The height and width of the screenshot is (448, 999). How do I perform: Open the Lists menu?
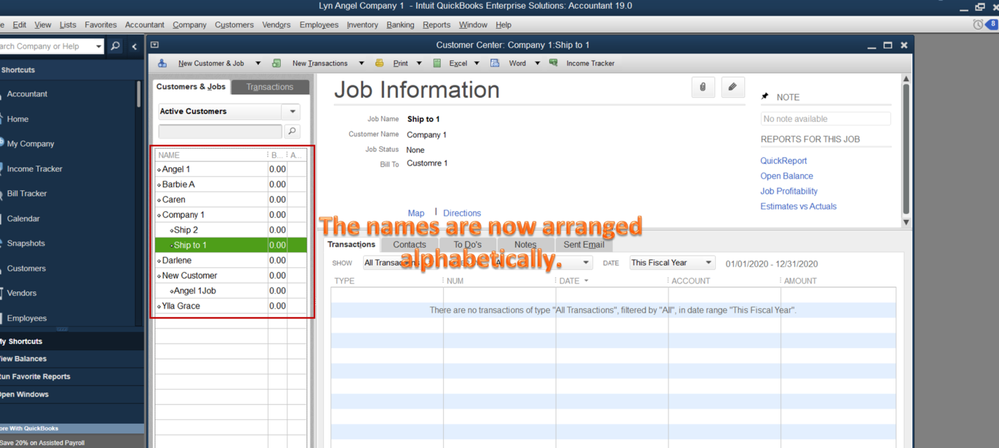(68, 25)
